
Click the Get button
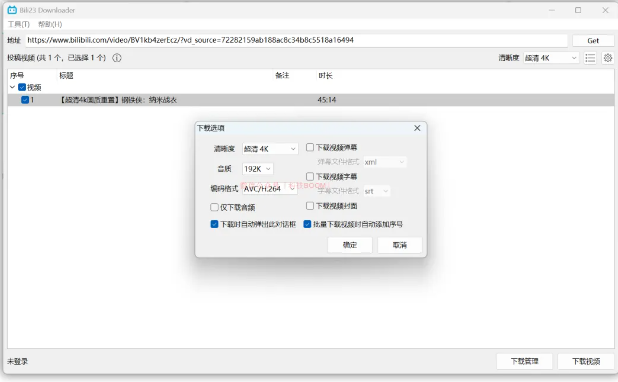click(x=593, y=40)
